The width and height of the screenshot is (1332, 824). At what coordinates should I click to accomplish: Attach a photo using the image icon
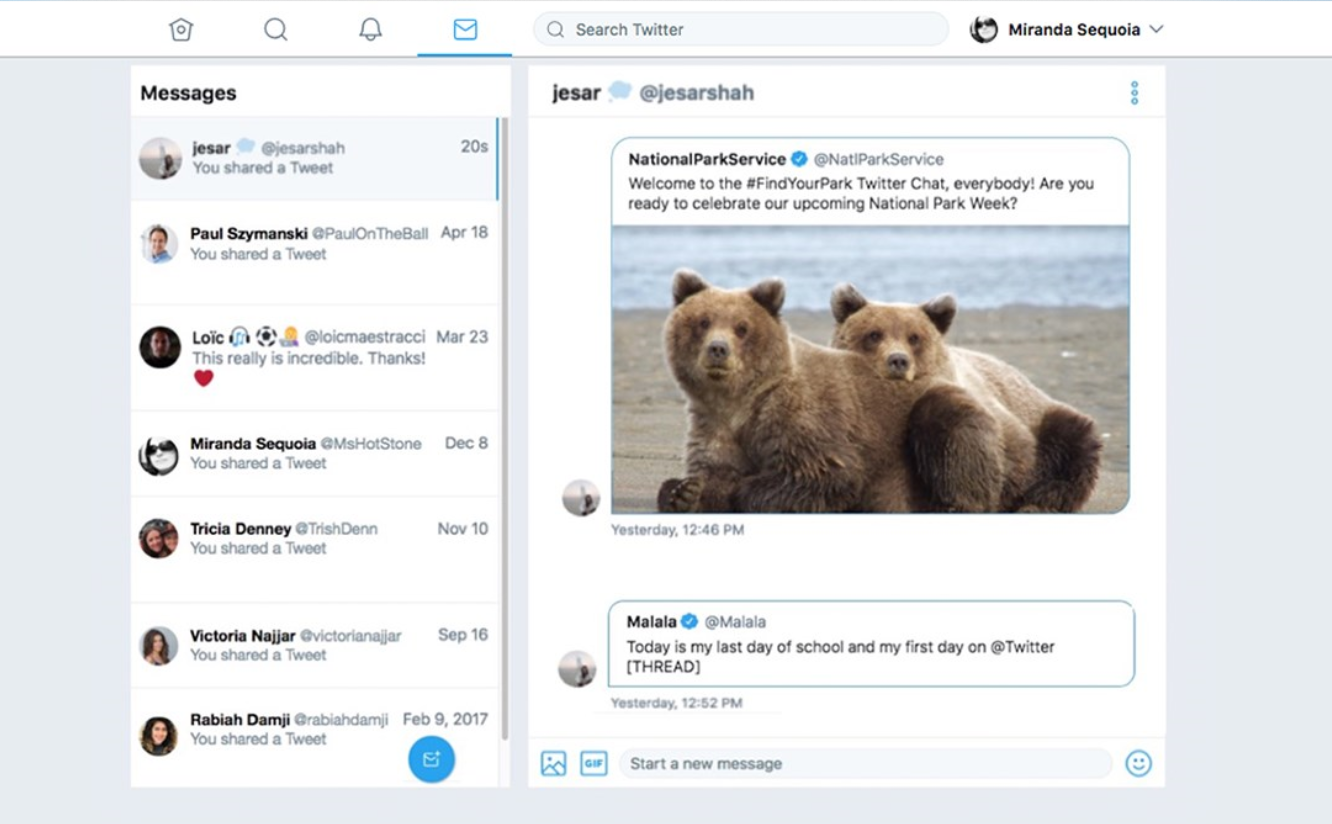(553, 764)
